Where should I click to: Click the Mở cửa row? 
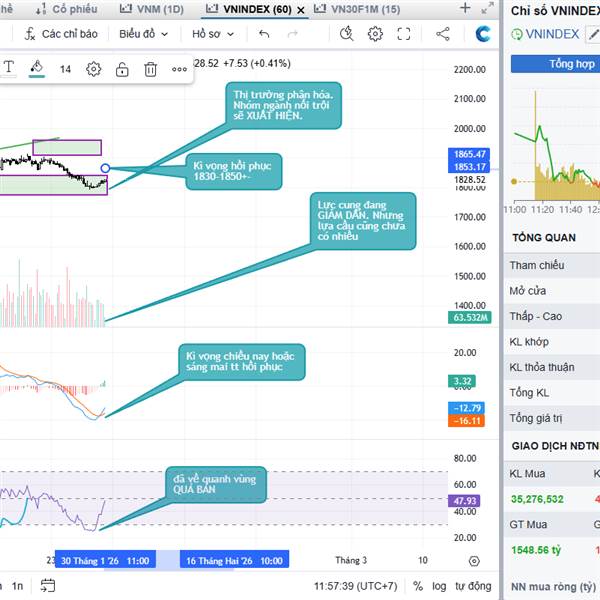552,290
